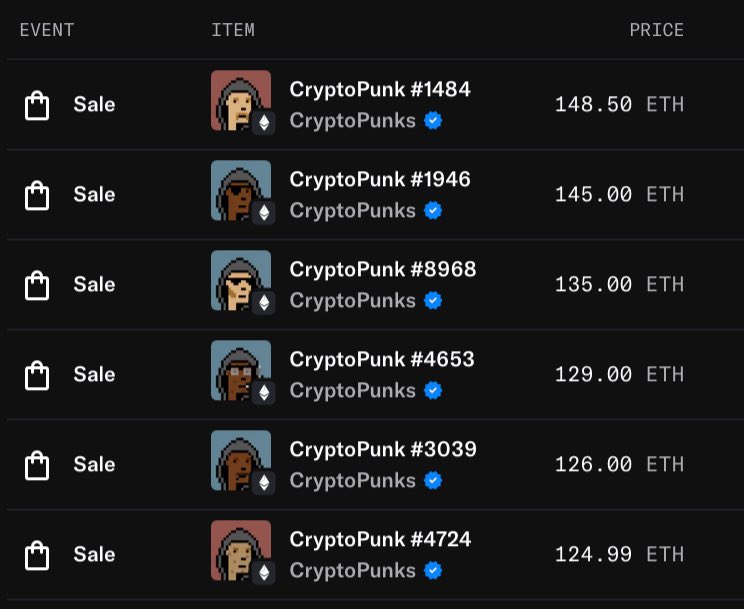Image resolution: width=744 pixels, height=609 pixels.
Task: Open the CryptoPunk #1946 item link
Action: [380, 179]
